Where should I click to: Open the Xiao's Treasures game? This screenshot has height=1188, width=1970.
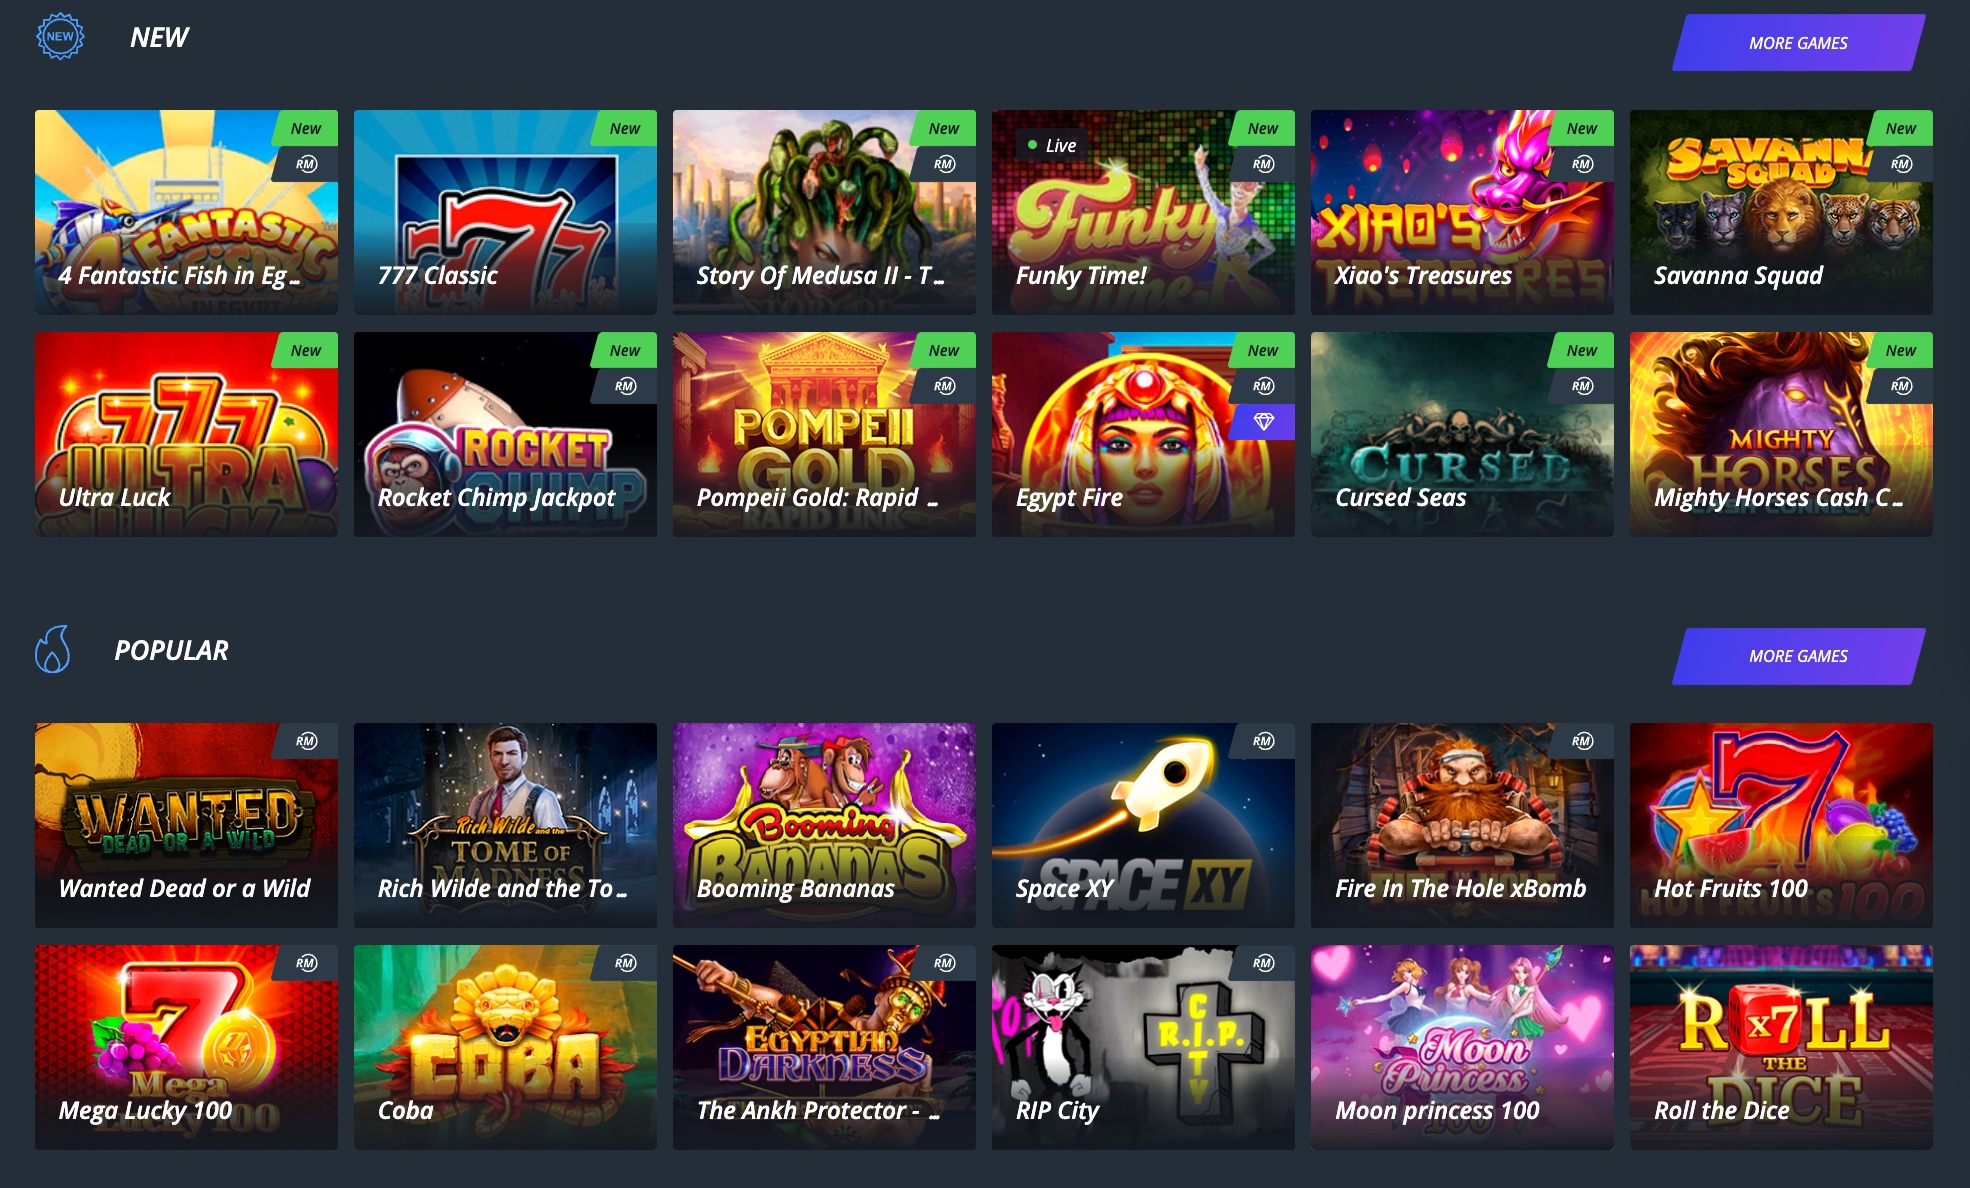pyautogui.click(x=1462, y=212)
